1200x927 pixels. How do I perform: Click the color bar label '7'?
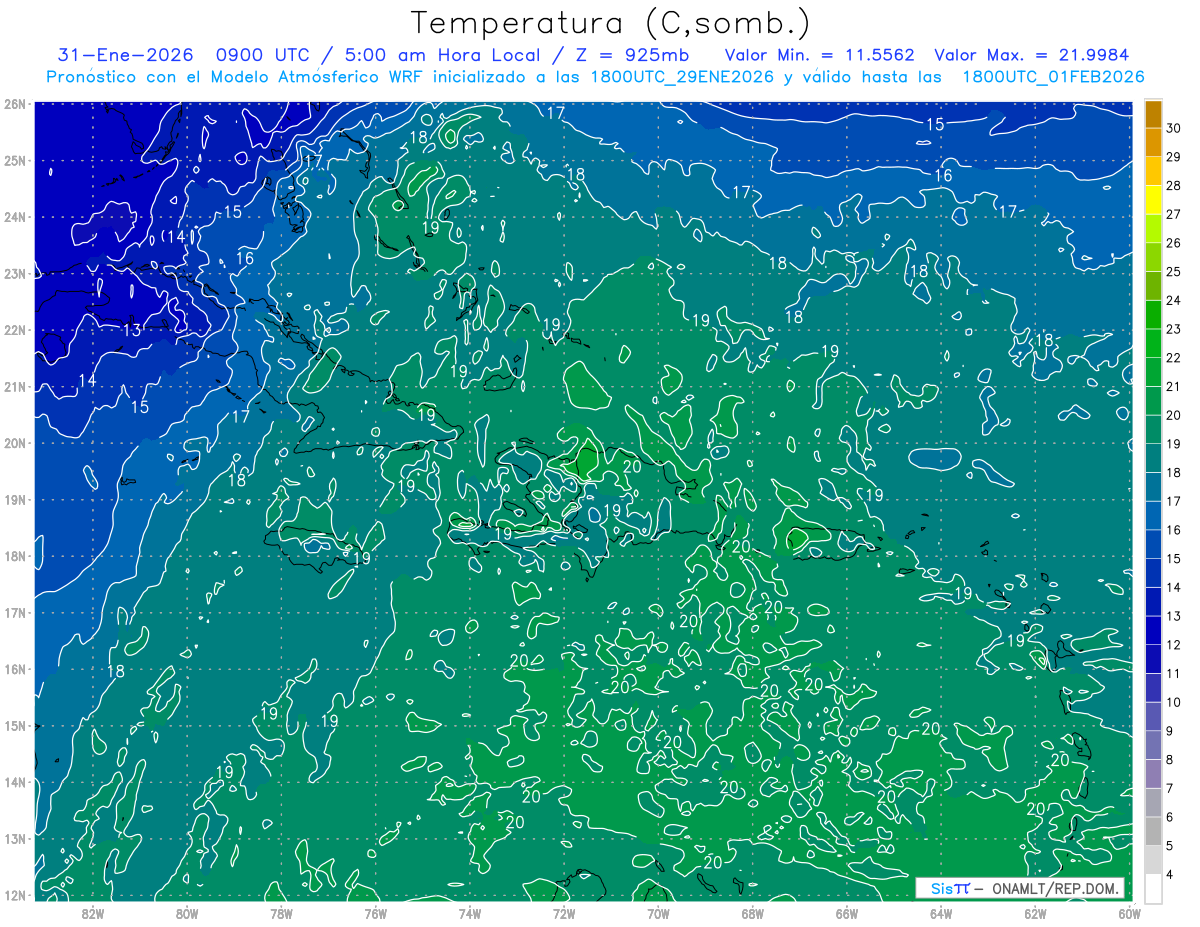[x=1169, y=788]
